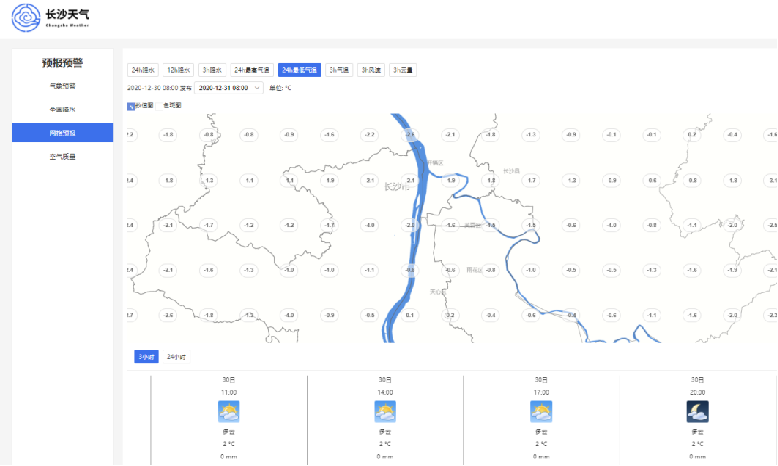Switch to the 24h降水 tab

click(143, 70)
